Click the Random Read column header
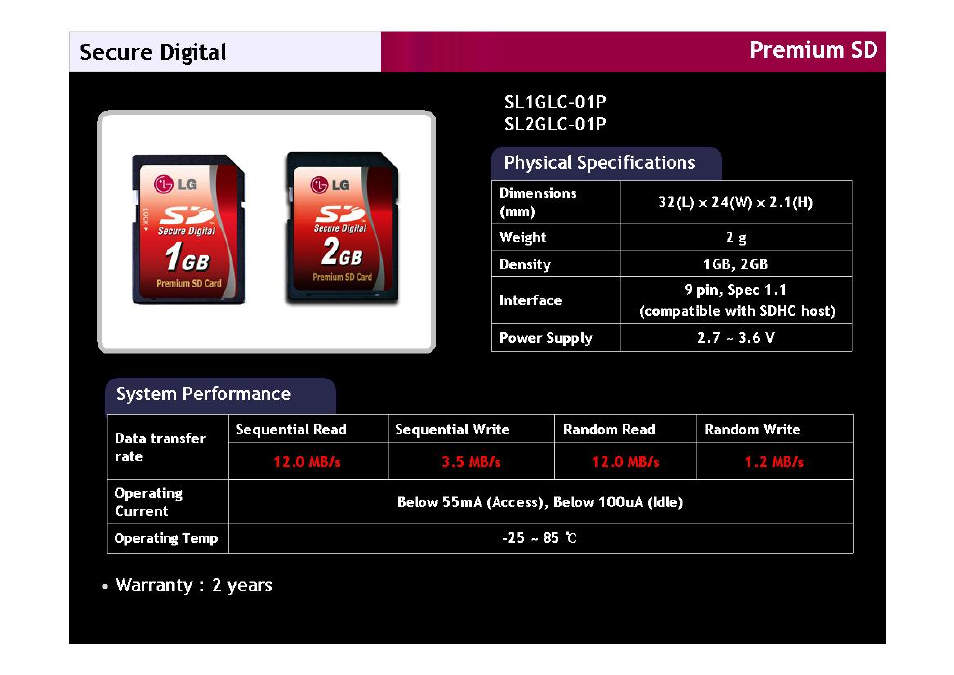The width and height of the screenshot is (954, 675). tap(625, 429)
